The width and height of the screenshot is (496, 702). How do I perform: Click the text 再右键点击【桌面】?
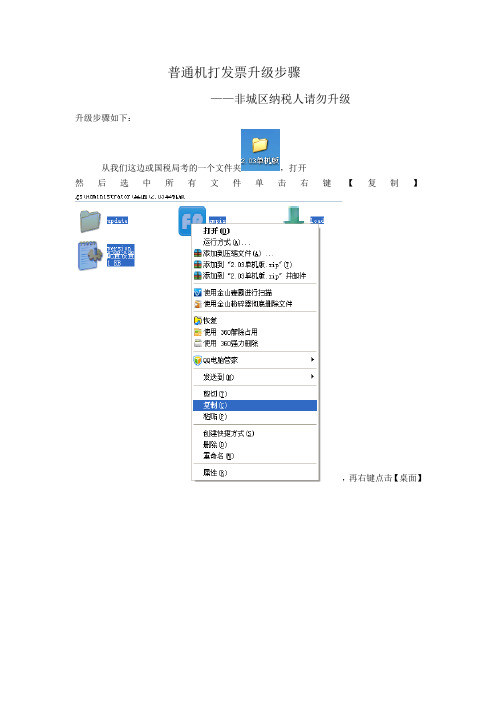(385, 478)
